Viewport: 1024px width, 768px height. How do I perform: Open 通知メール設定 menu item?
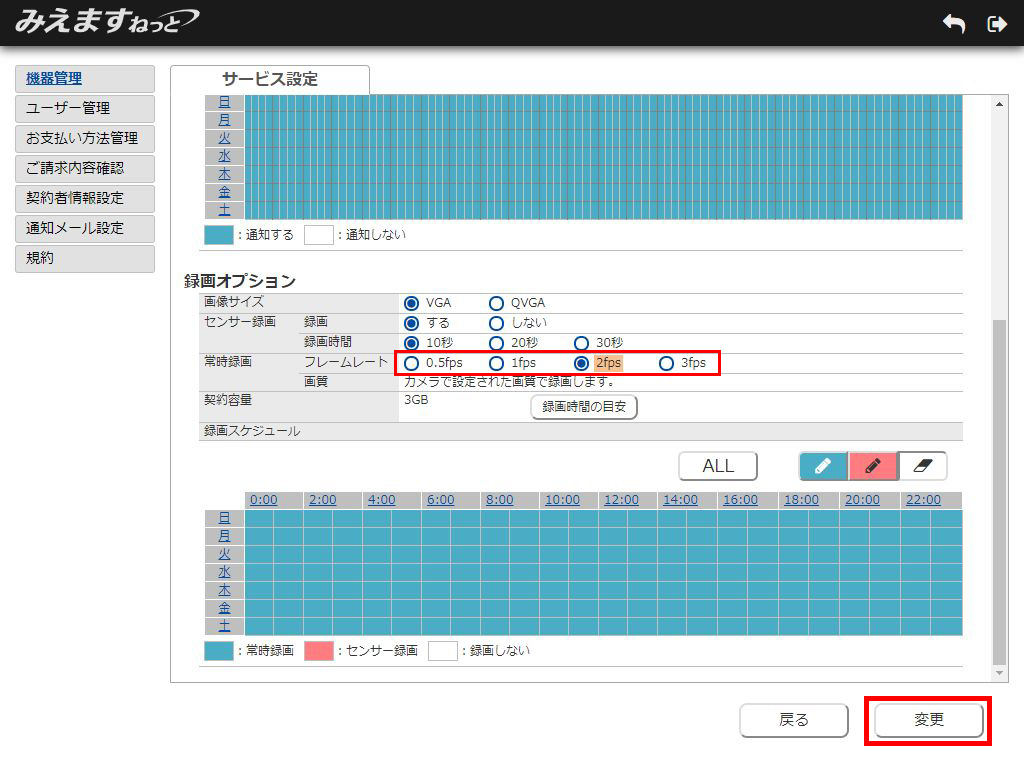85,228
